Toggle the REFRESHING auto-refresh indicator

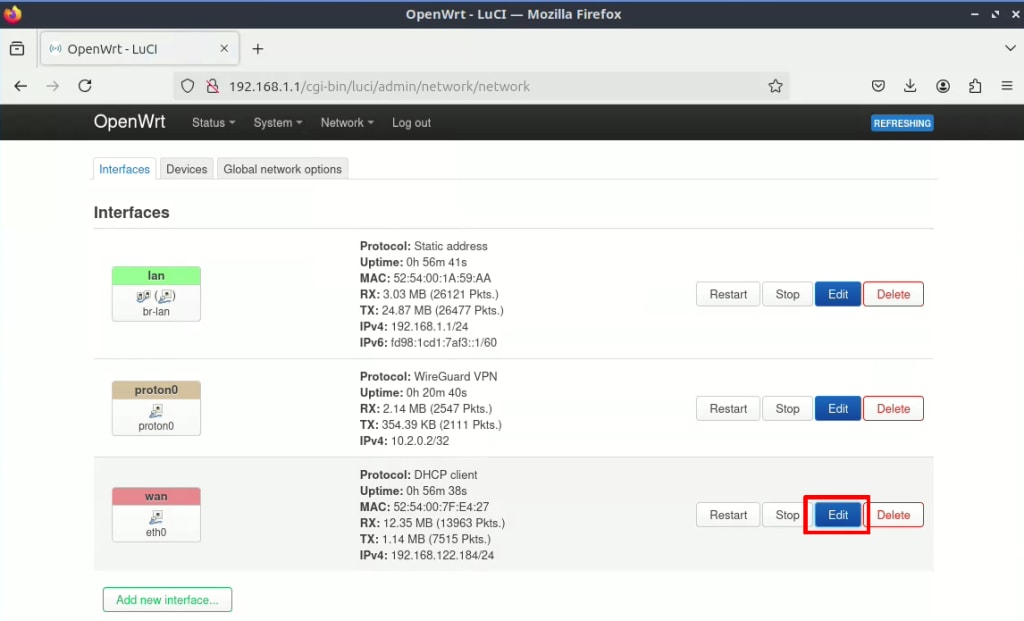(902, 123)
